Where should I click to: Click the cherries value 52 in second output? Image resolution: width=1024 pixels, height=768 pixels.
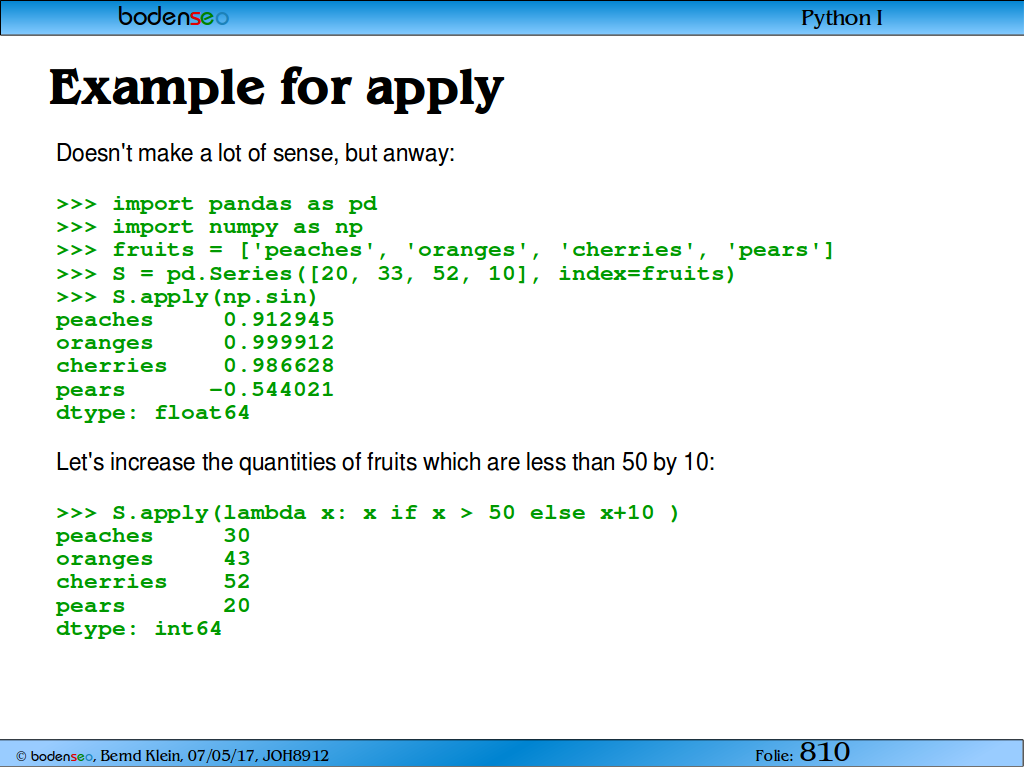point(236,582)
